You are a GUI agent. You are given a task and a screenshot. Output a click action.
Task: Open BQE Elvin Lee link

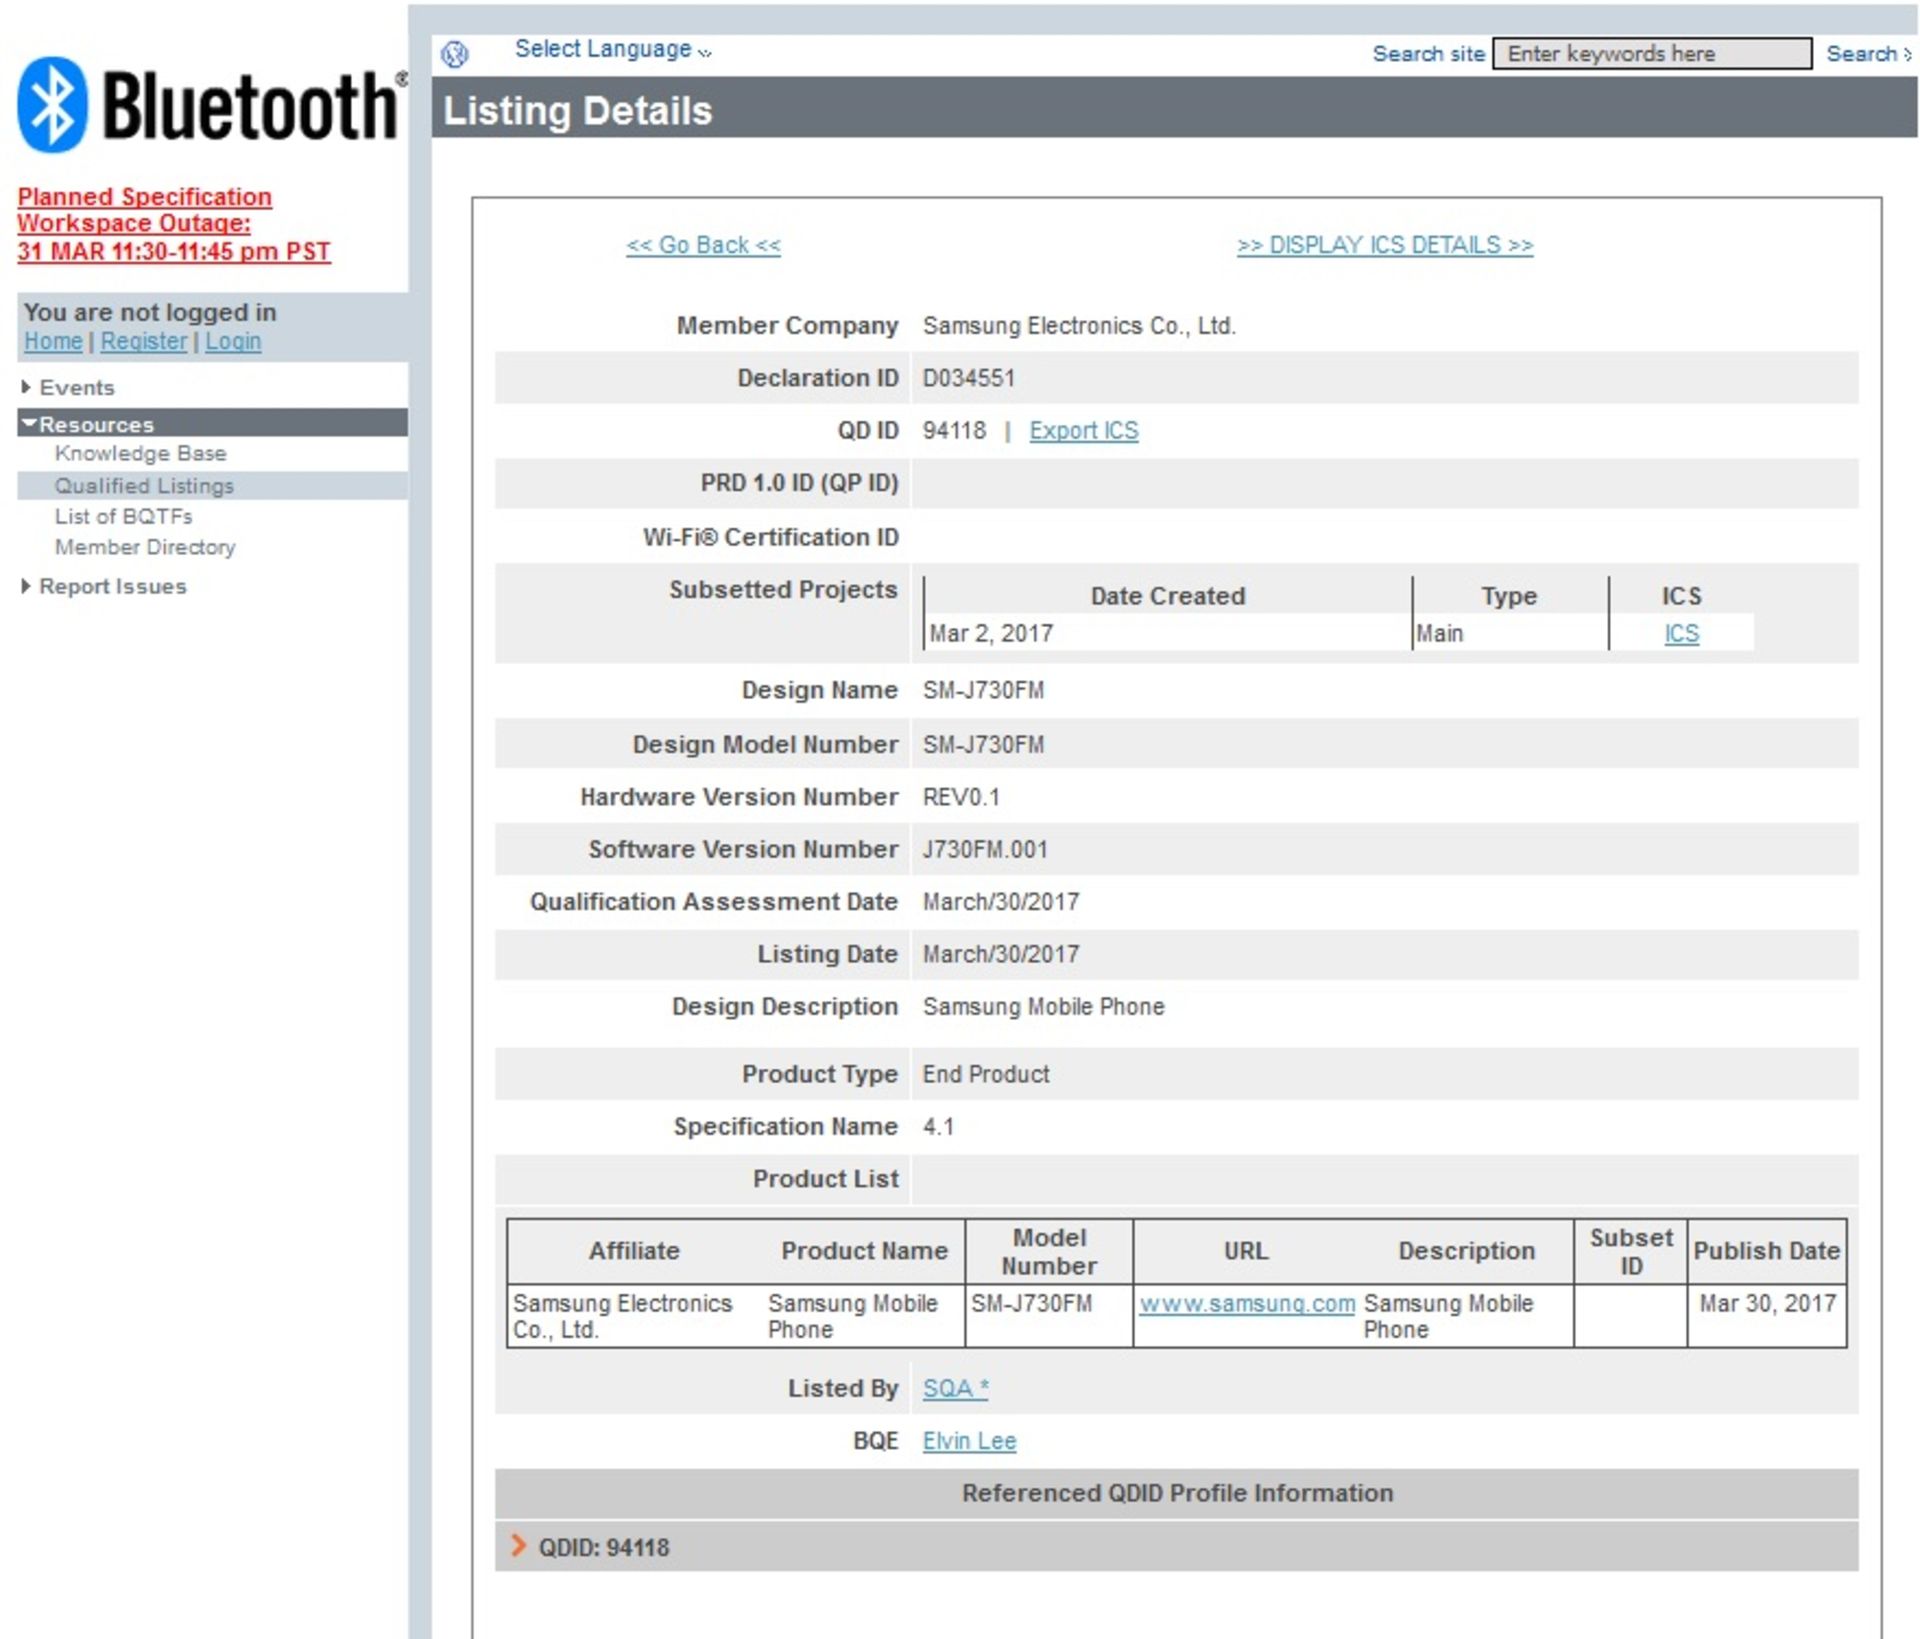968,1440
